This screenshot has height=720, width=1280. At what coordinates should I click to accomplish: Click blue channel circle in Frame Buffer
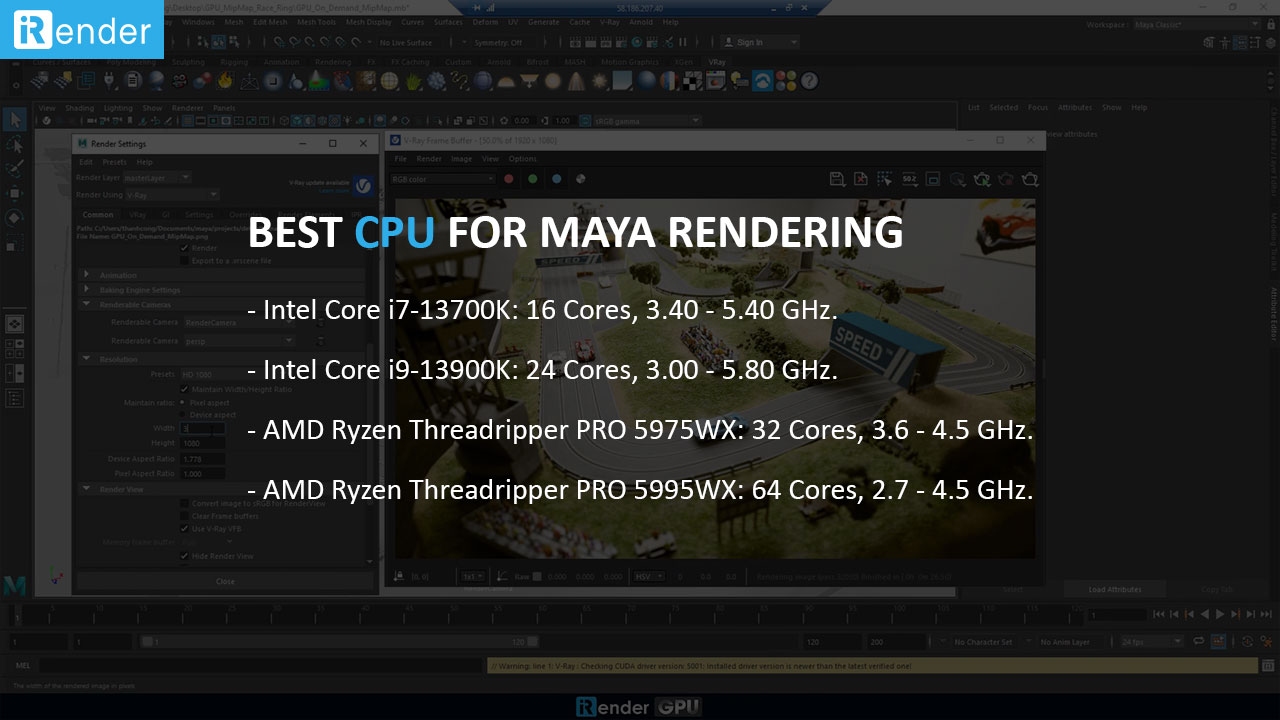click(557, 179)
